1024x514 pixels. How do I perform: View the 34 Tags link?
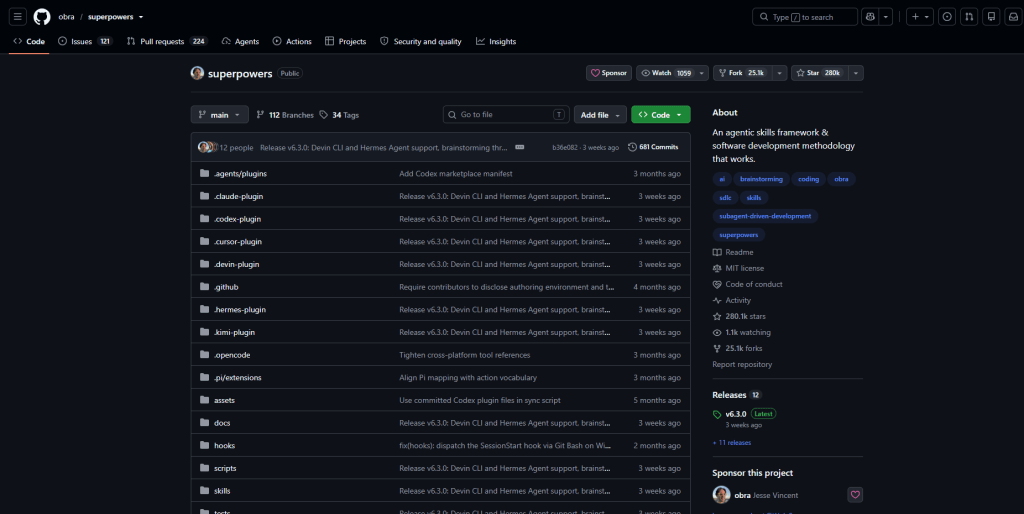coord(339,115)
